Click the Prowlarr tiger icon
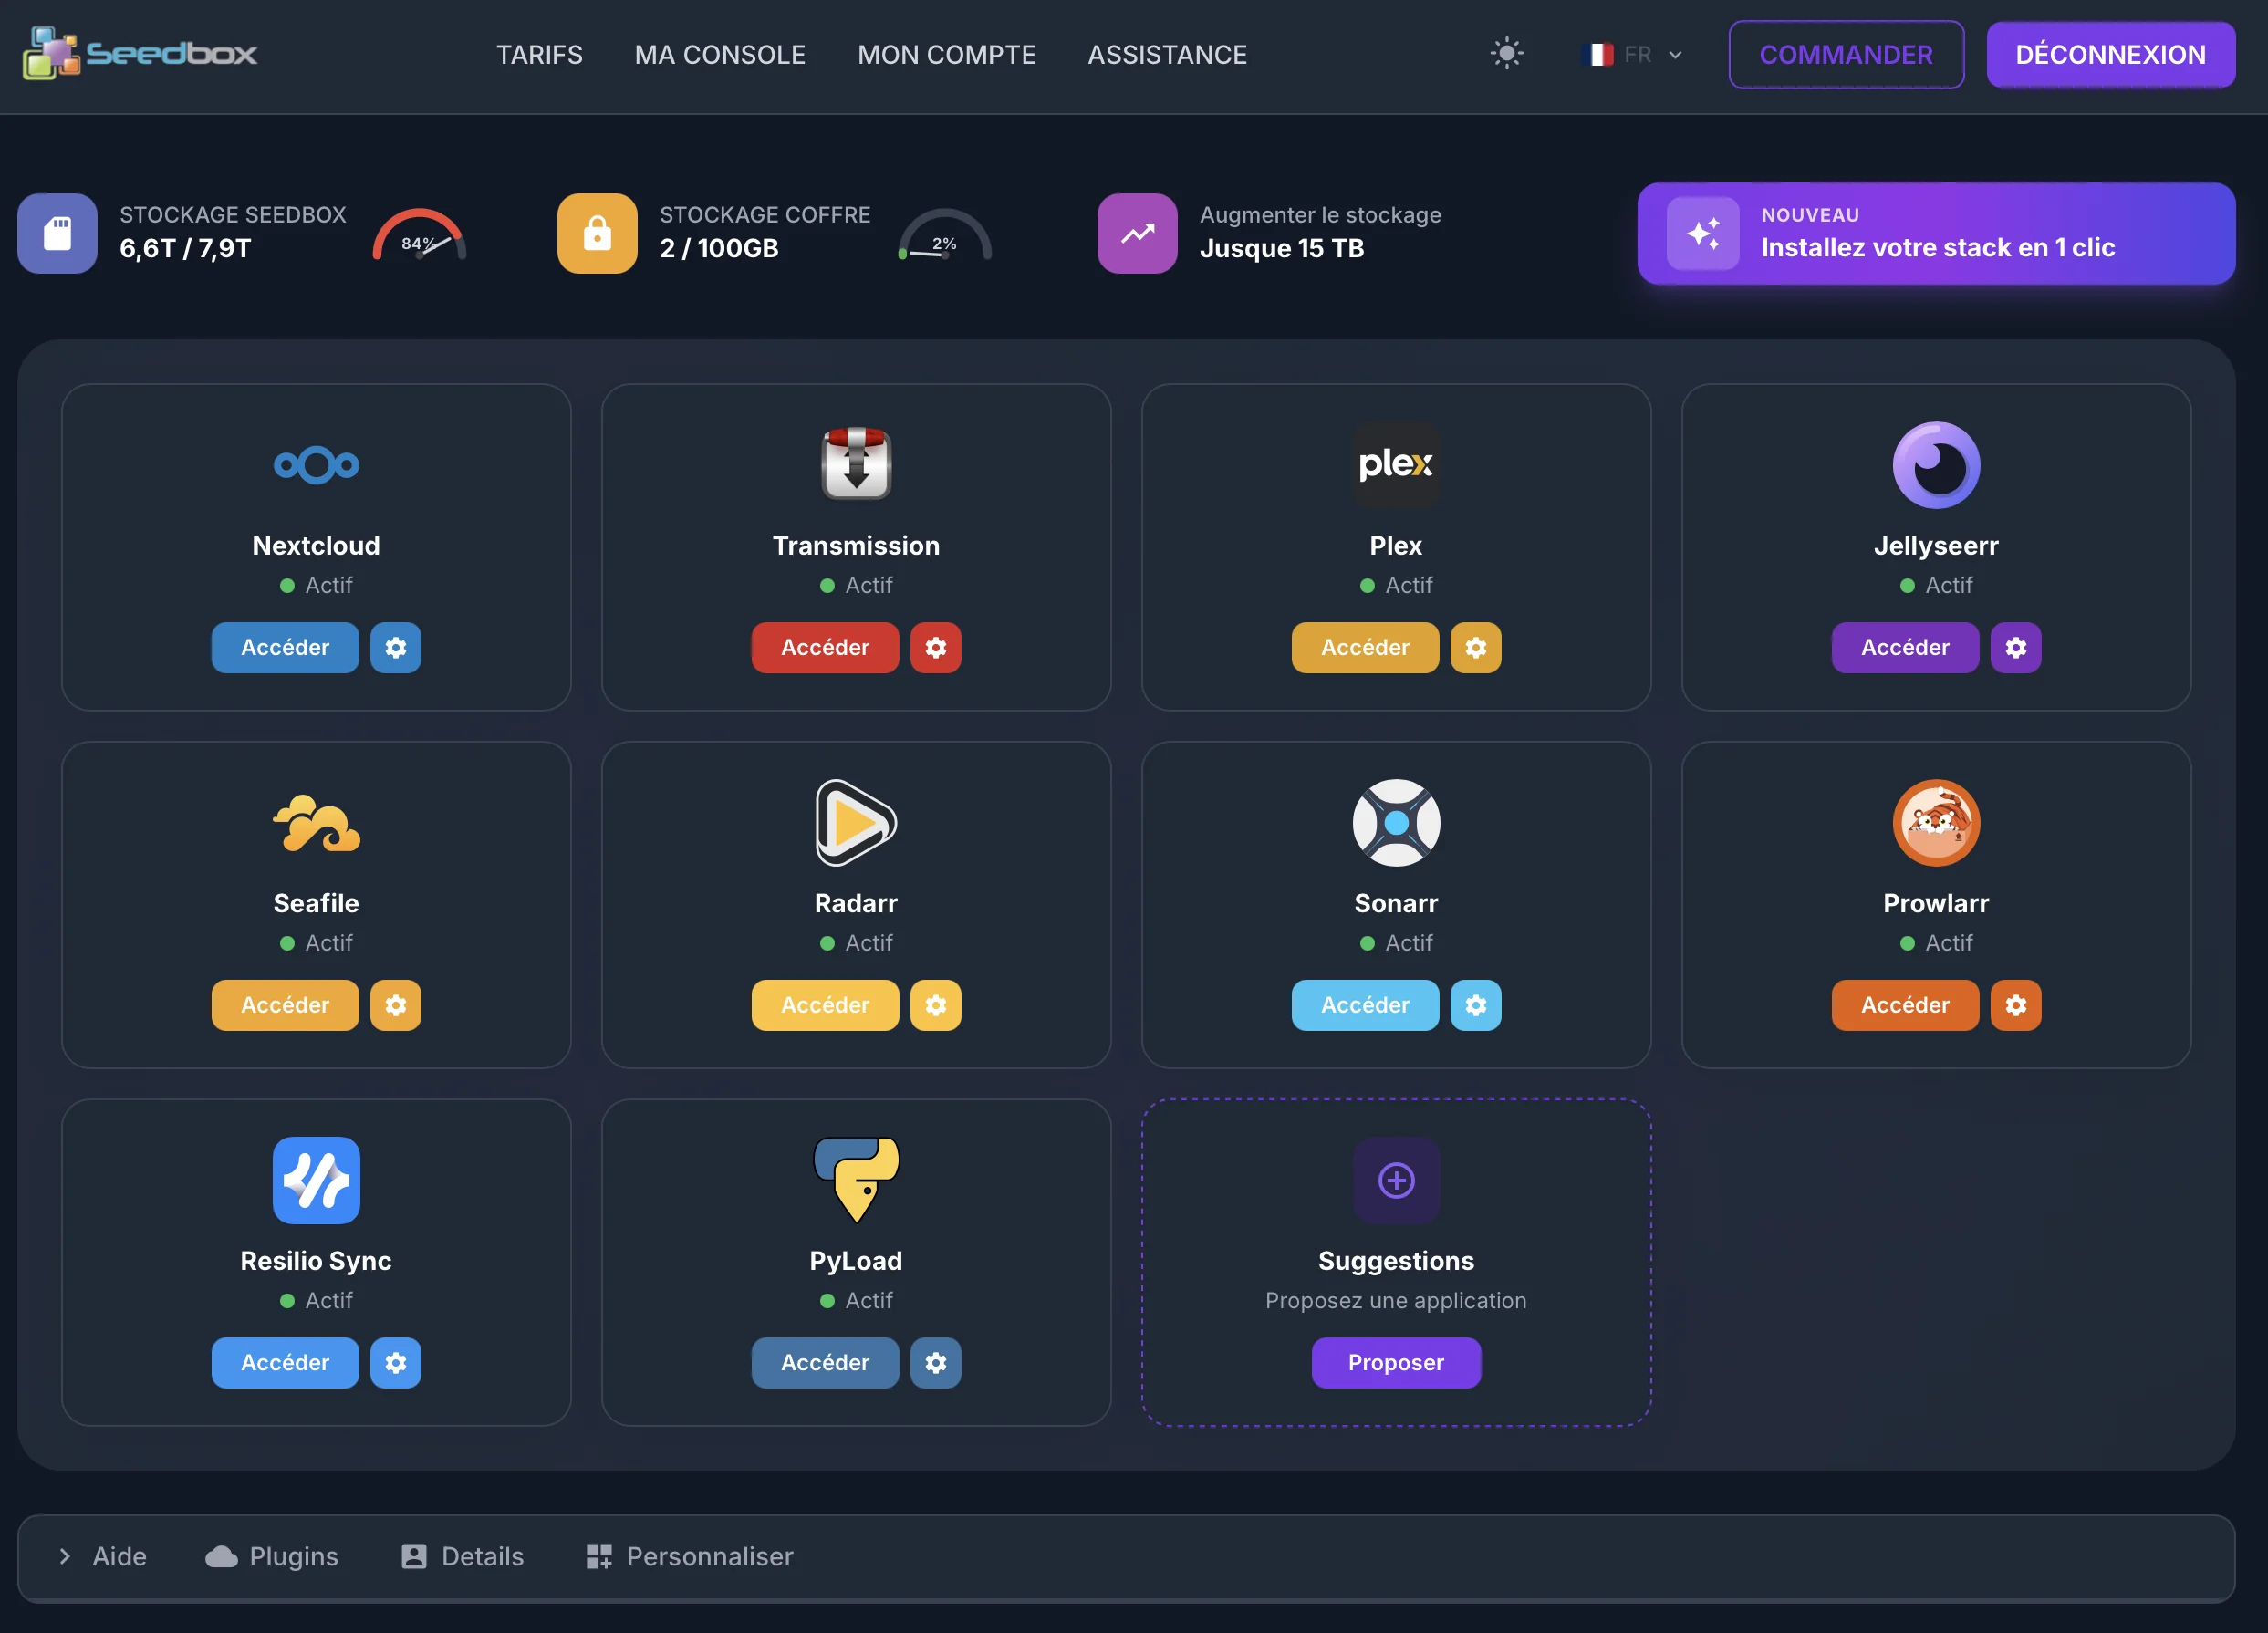The image size is (2268, 1633). pyautogui.click(x=1936, y=823)
